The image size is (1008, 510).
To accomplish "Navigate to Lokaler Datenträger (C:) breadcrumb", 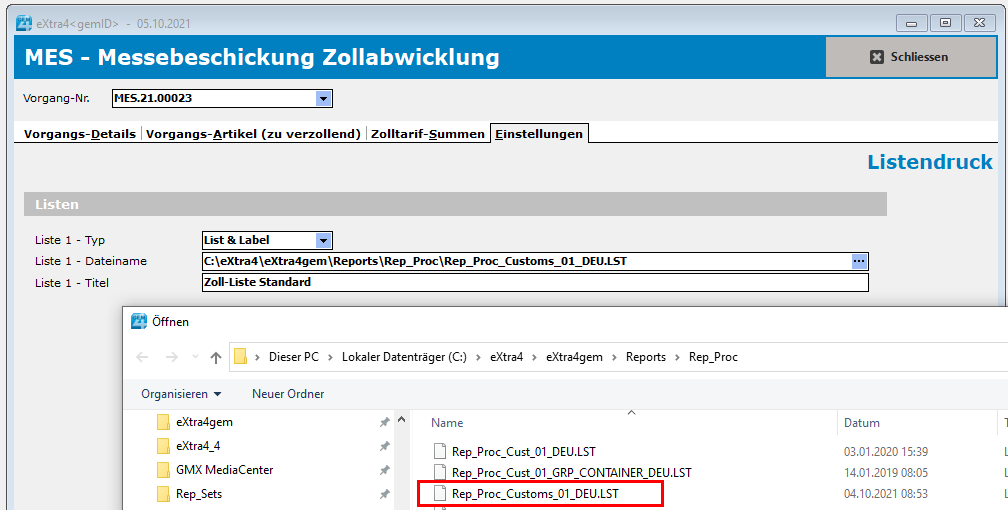I will coord(404,357).
